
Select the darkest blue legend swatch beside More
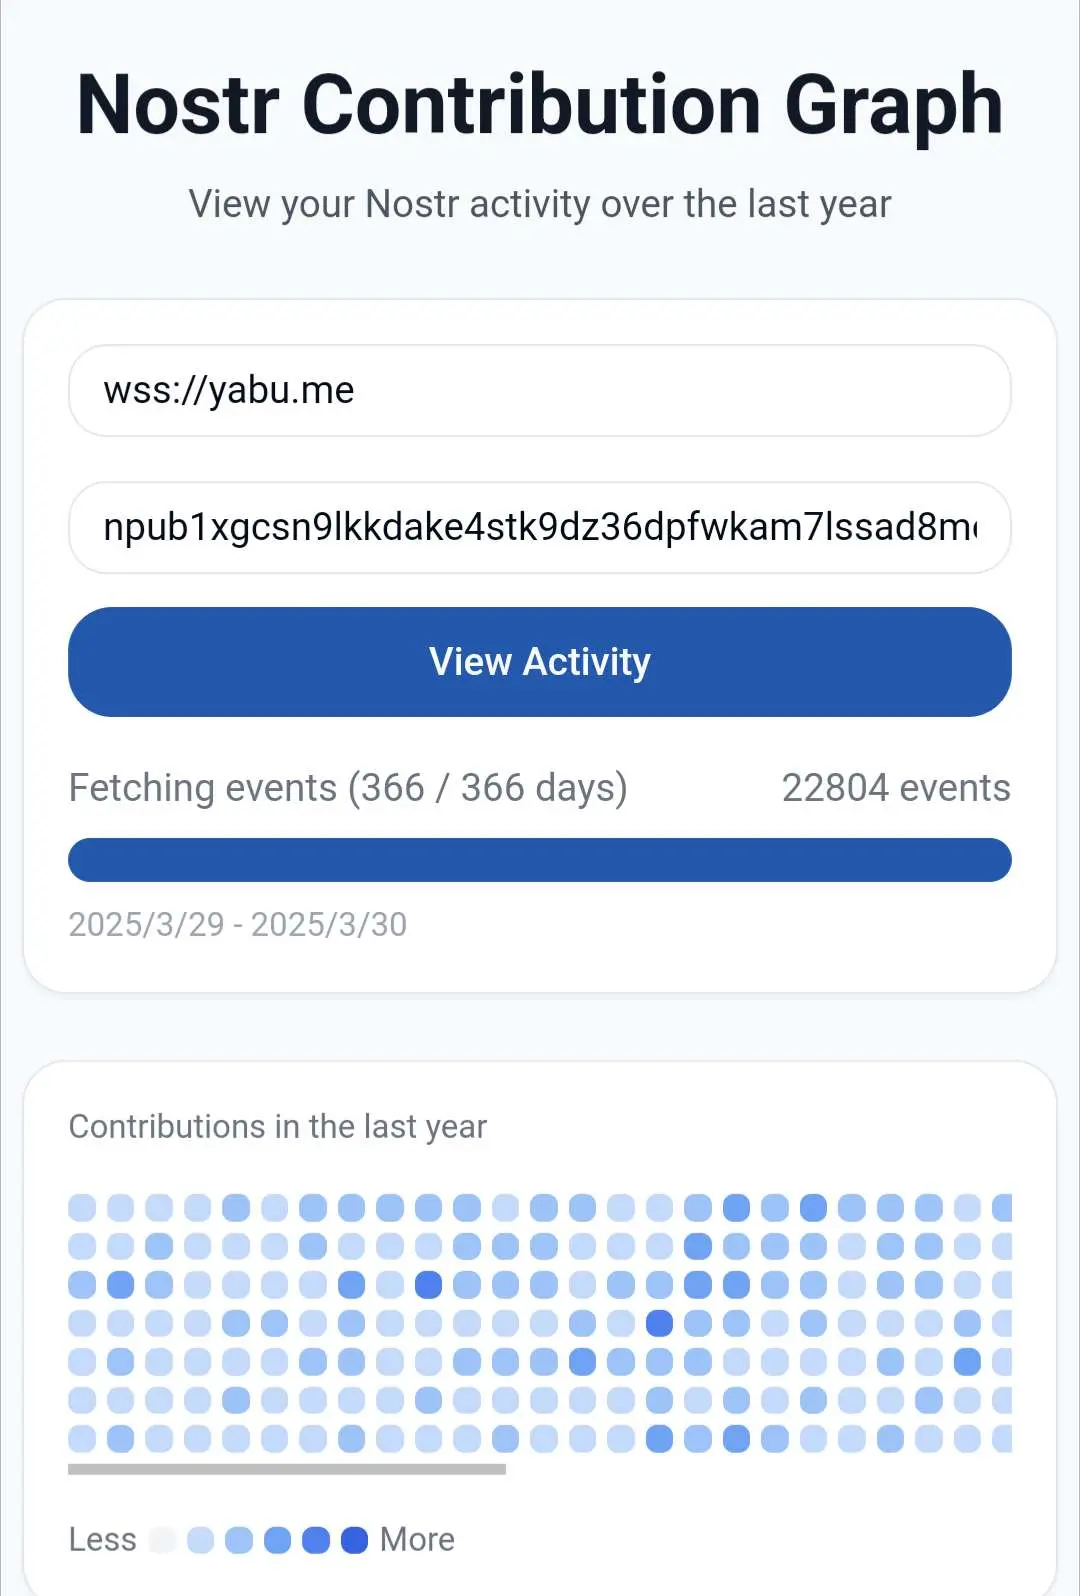point(355,1540)
